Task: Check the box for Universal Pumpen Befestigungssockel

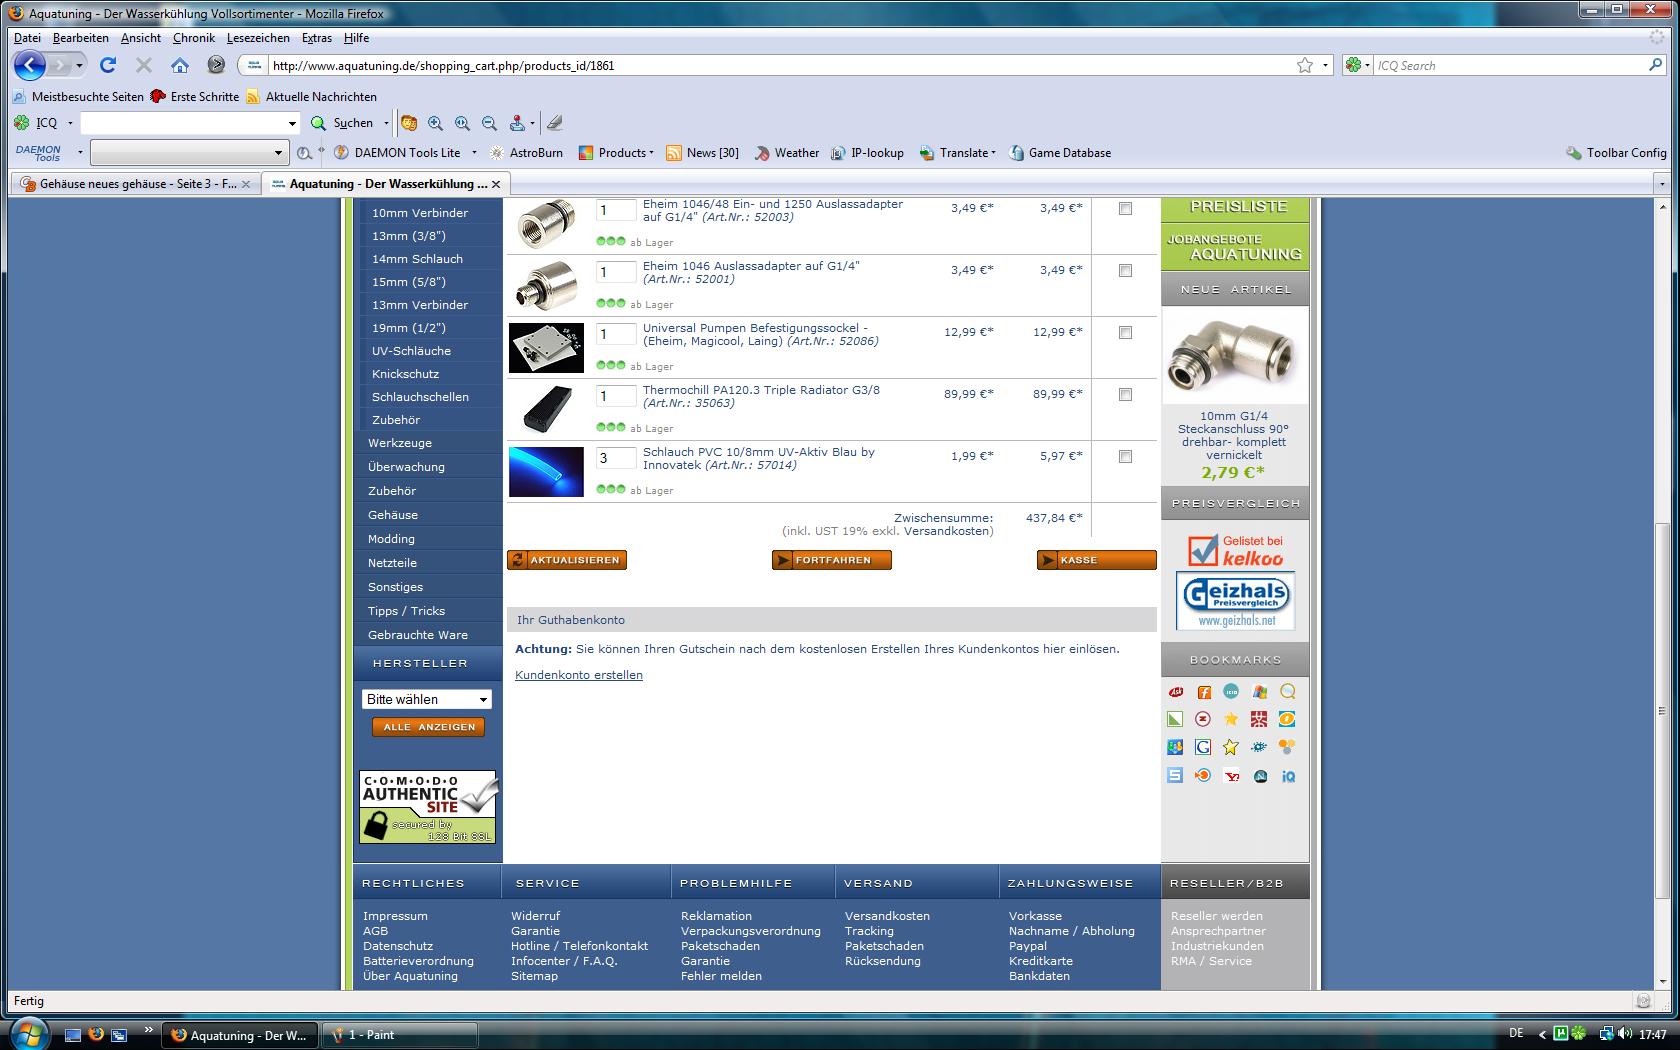Action: [1125, 333]
